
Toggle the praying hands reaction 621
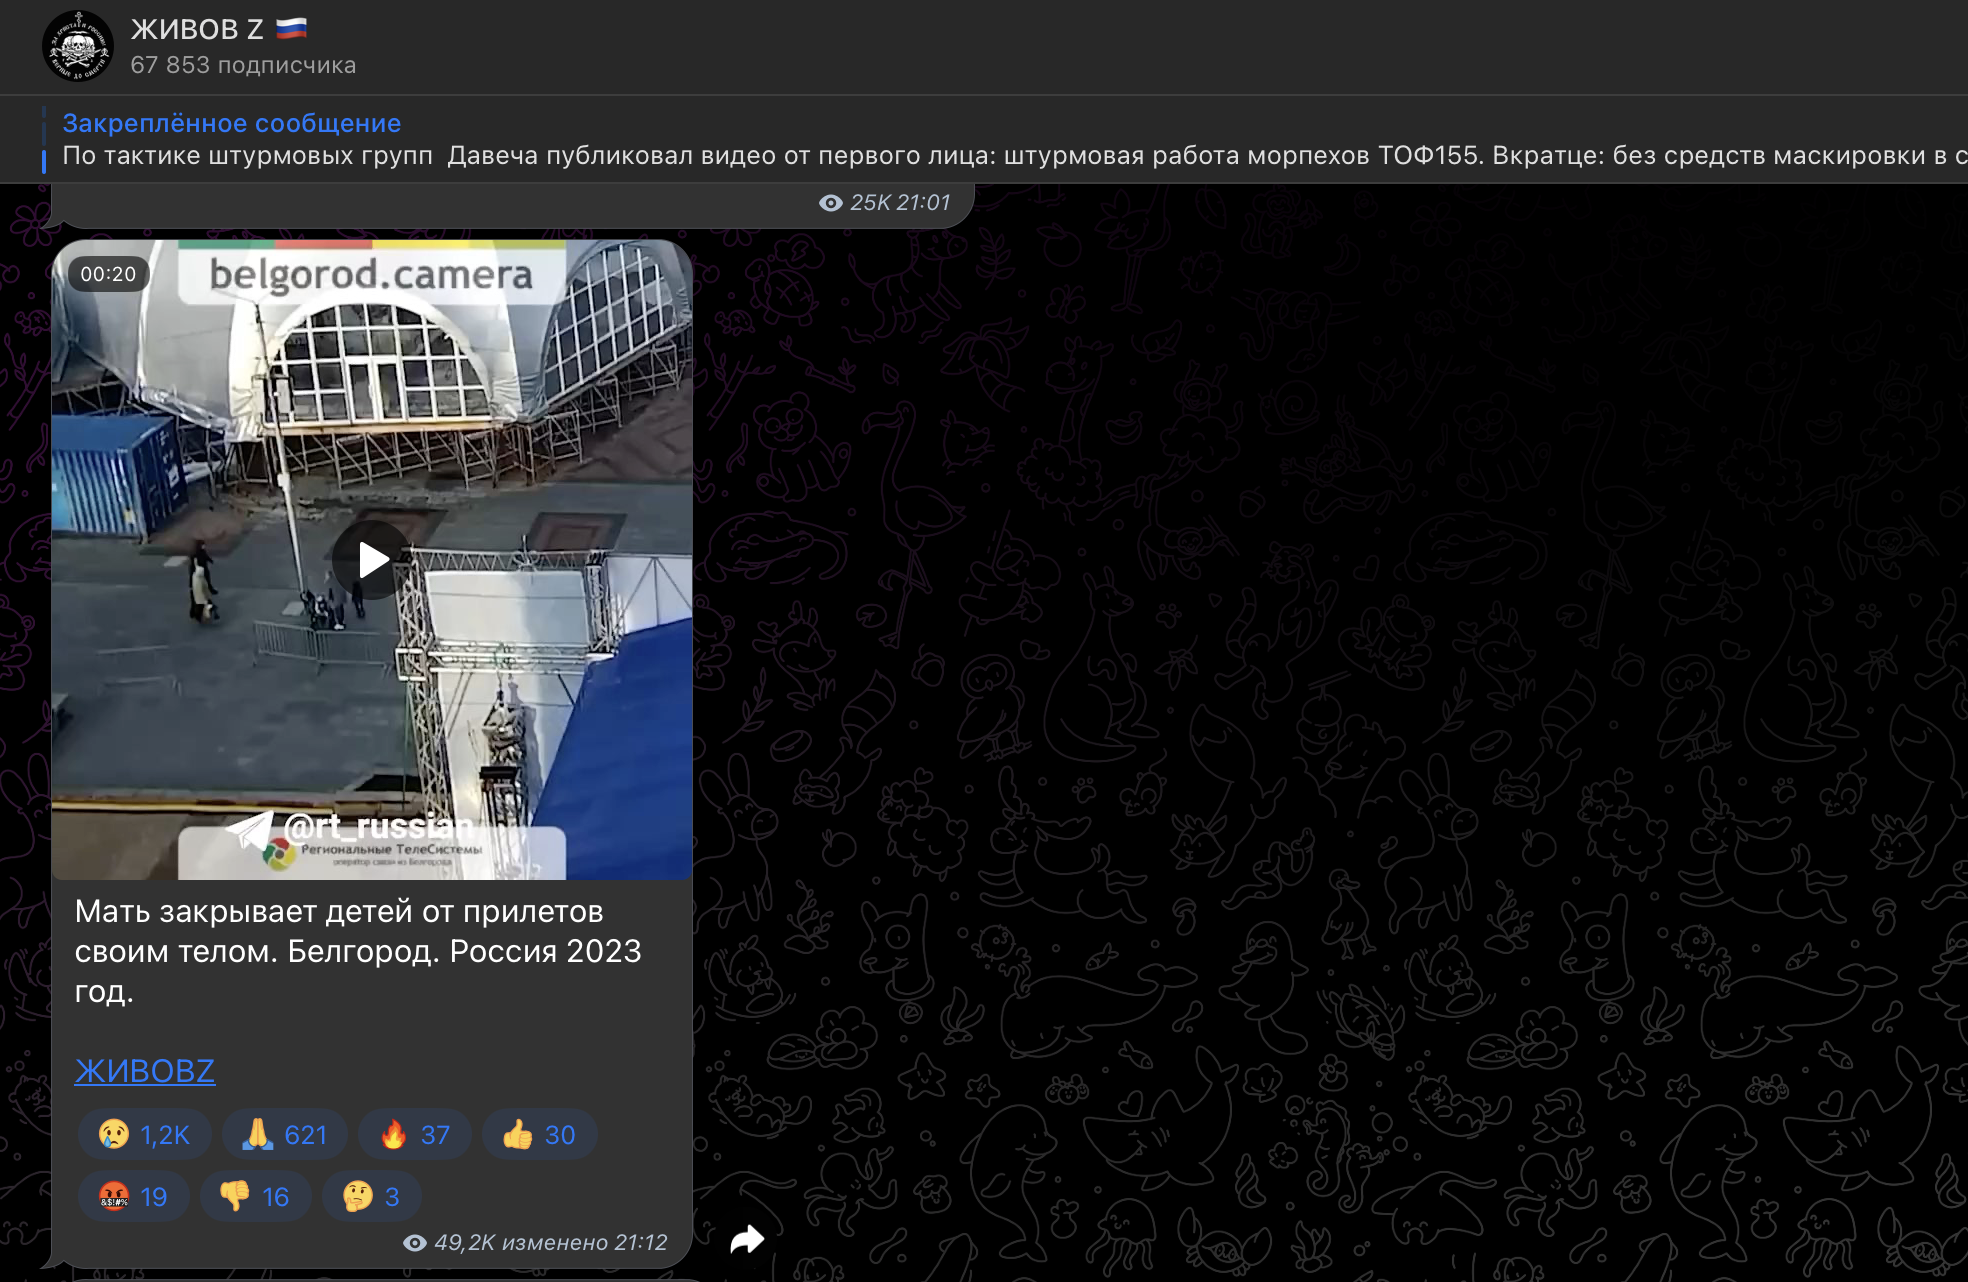tap(285, 1135)
